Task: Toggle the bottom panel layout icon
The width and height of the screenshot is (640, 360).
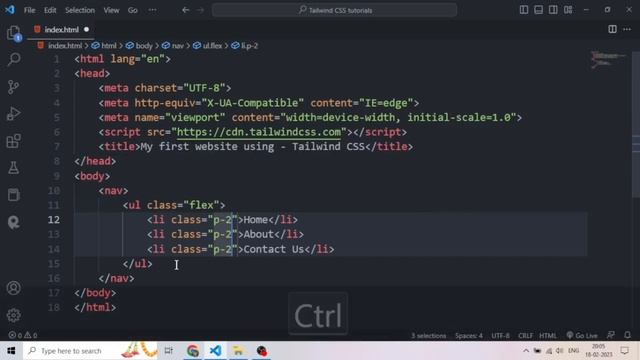Action: [538, 10]
